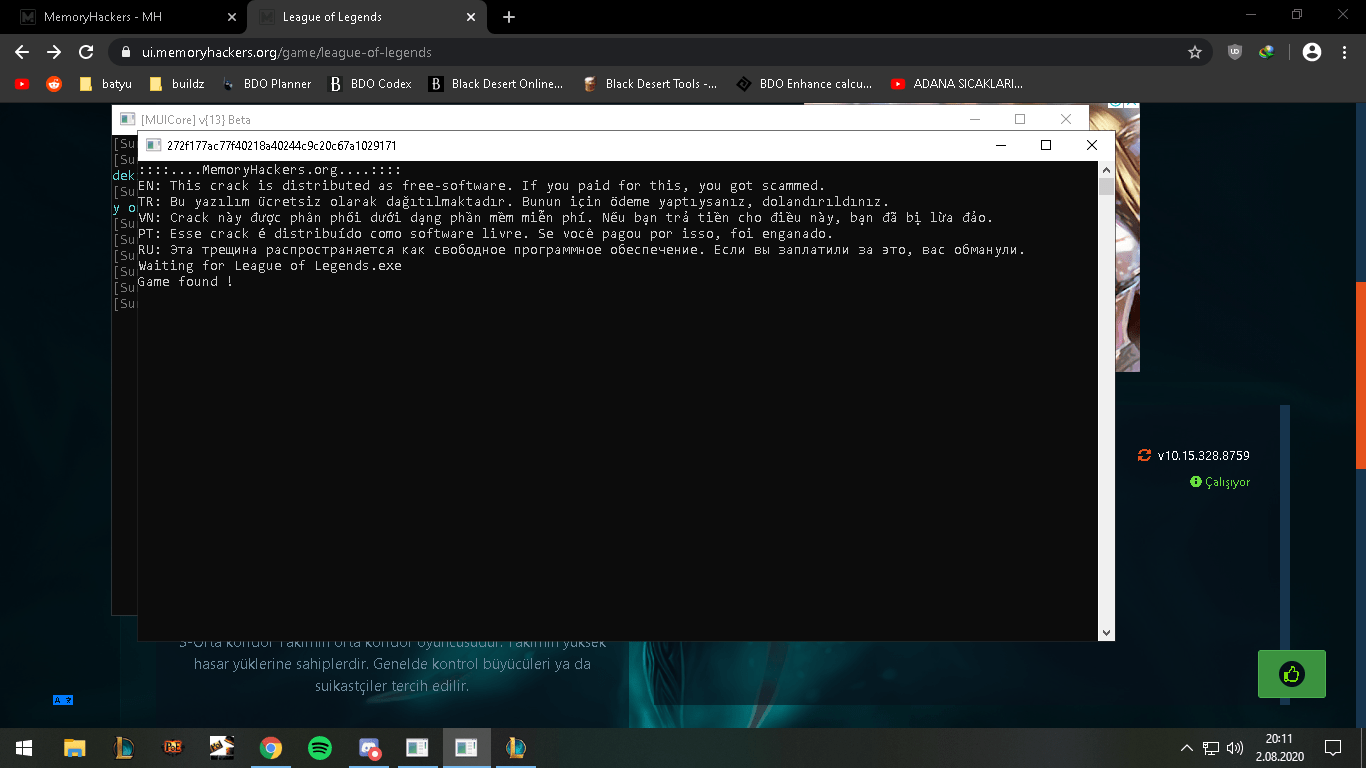
Task: Open a new browser tab with plus
Action: [509, 17]
